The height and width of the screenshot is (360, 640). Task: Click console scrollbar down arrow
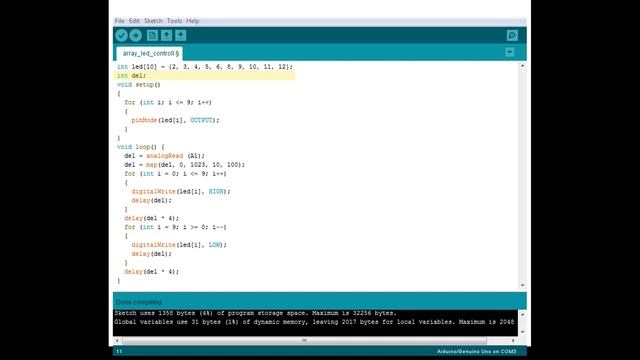click(522, 332)
